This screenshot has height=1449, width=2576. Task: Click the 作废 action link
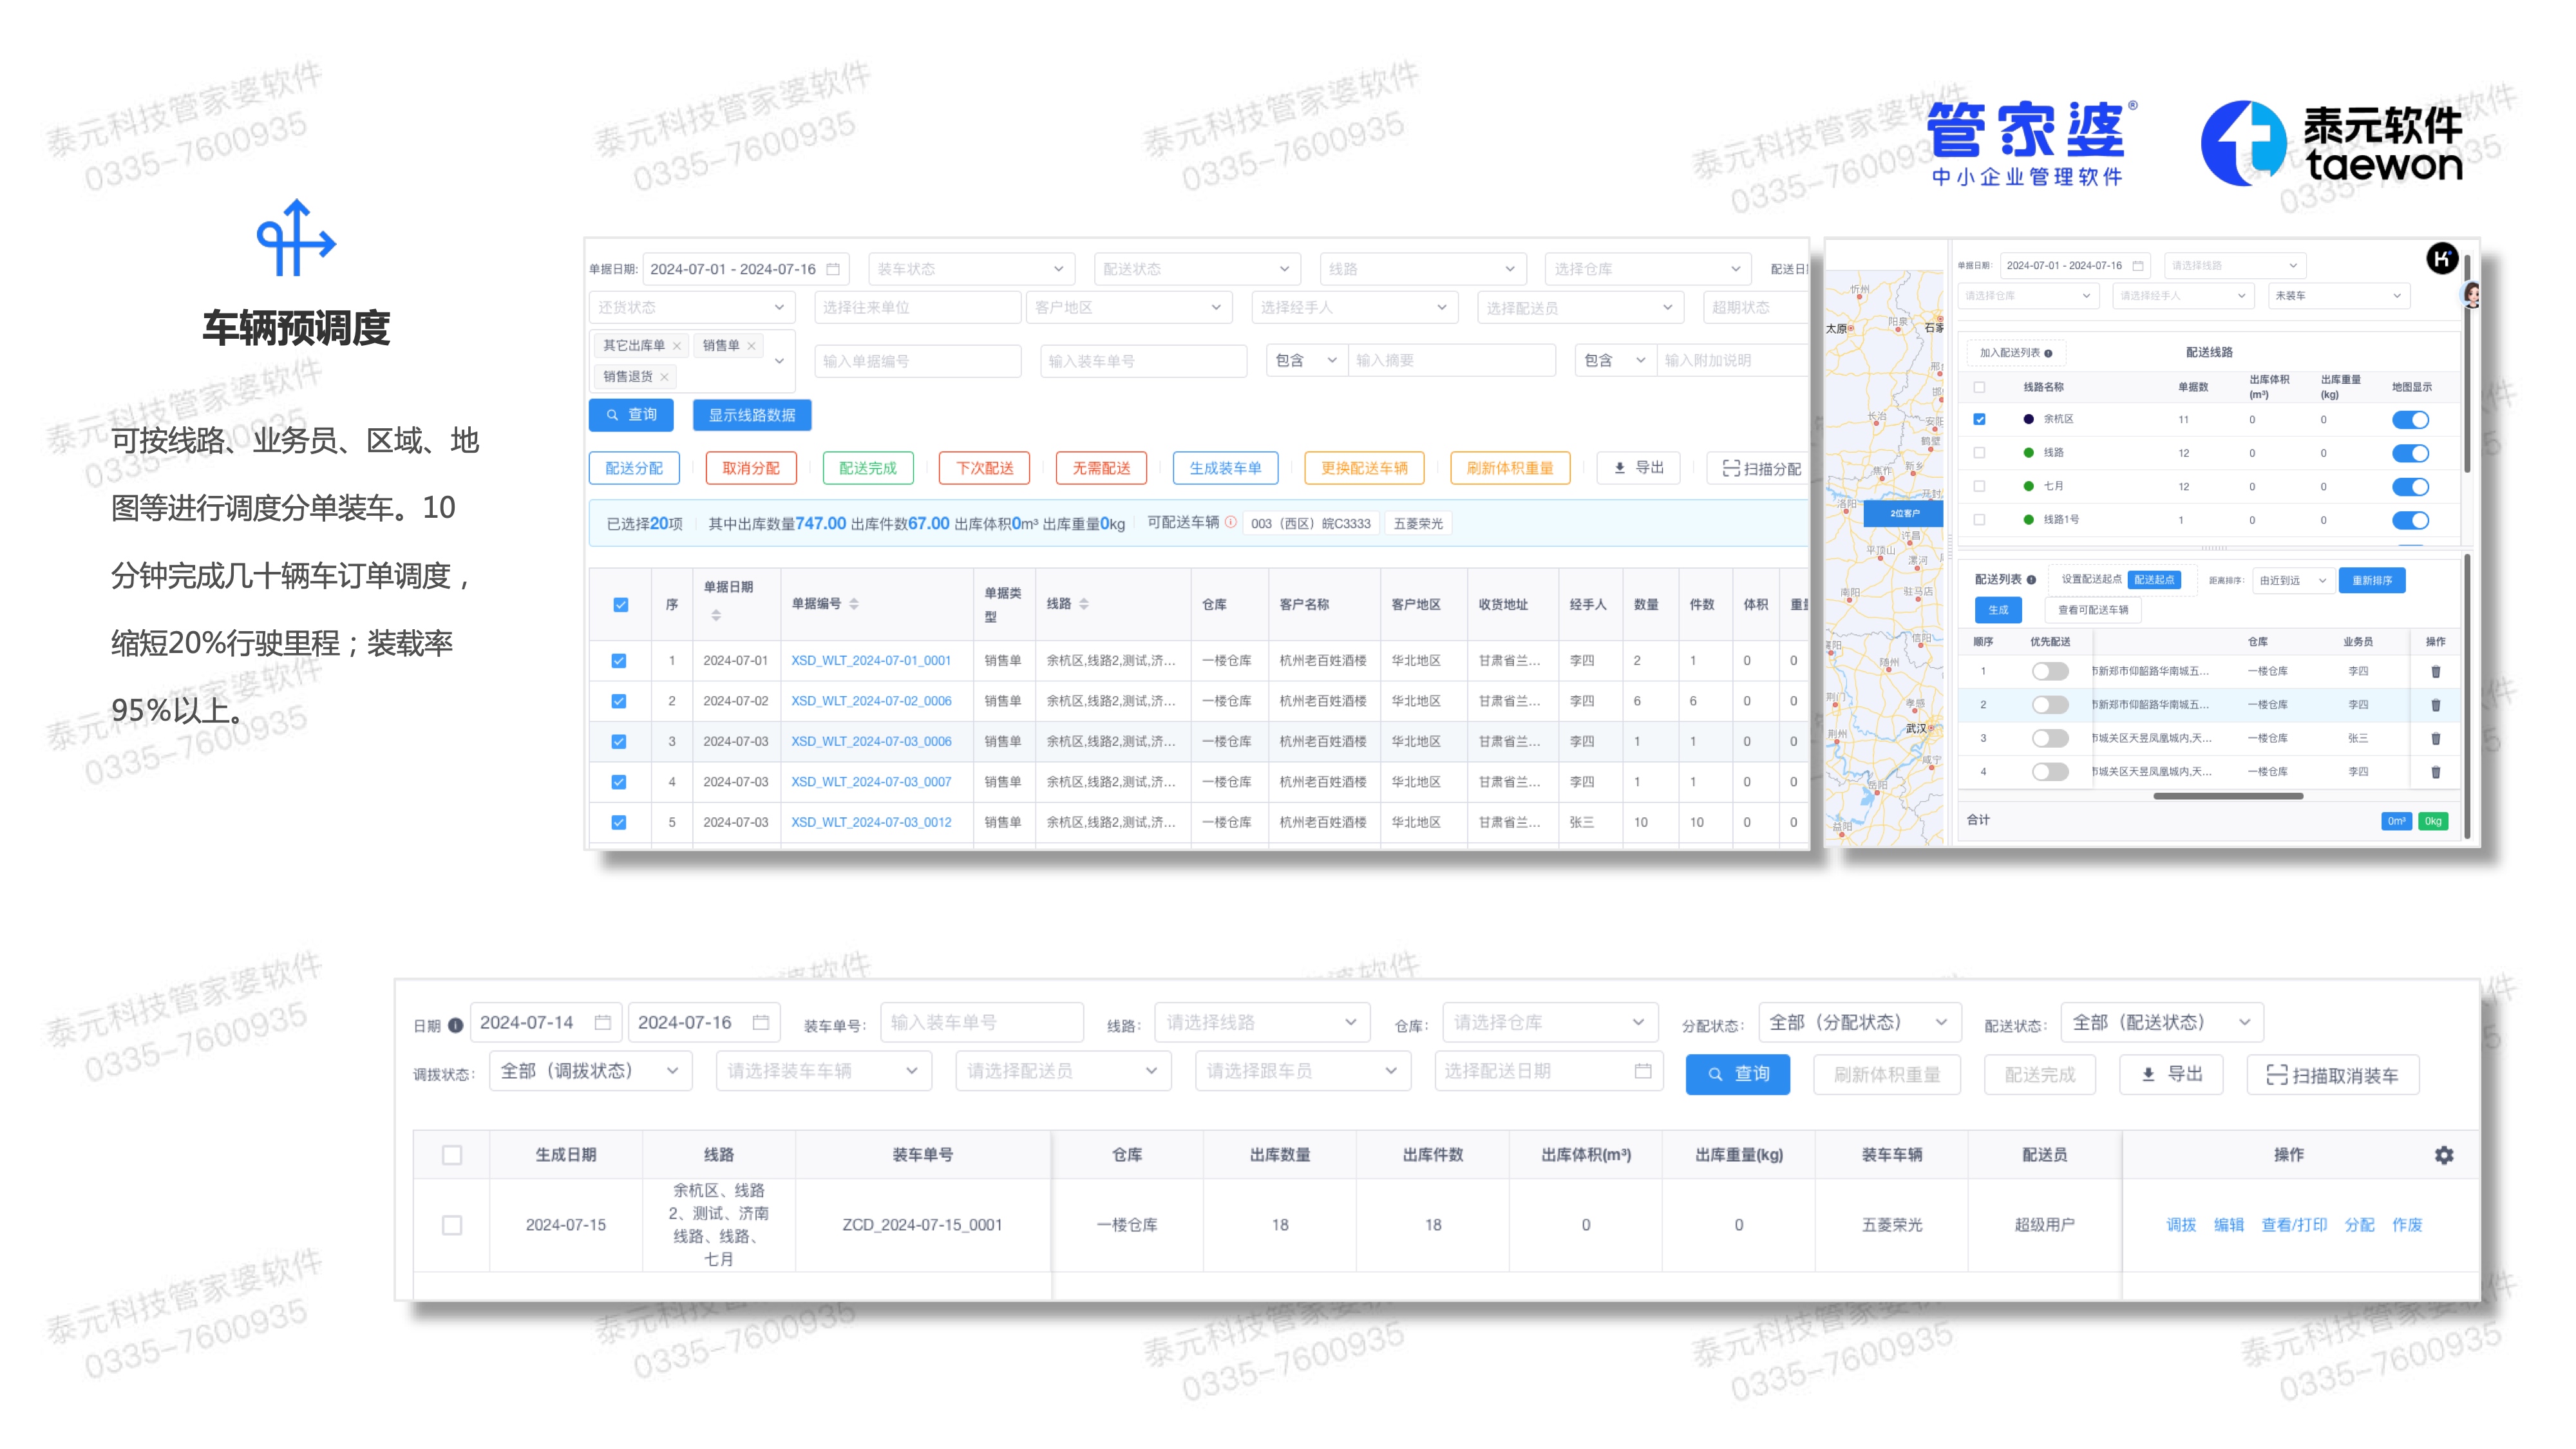[x=2406, y=1225]
